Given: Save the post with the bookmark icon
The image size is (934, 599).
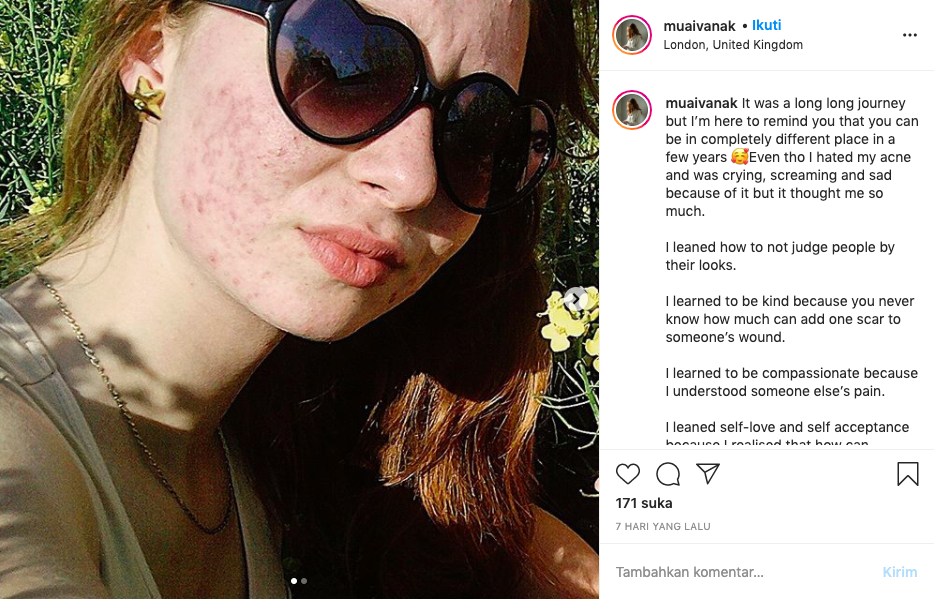Looking at the screenshot, I should coord(907,474).
